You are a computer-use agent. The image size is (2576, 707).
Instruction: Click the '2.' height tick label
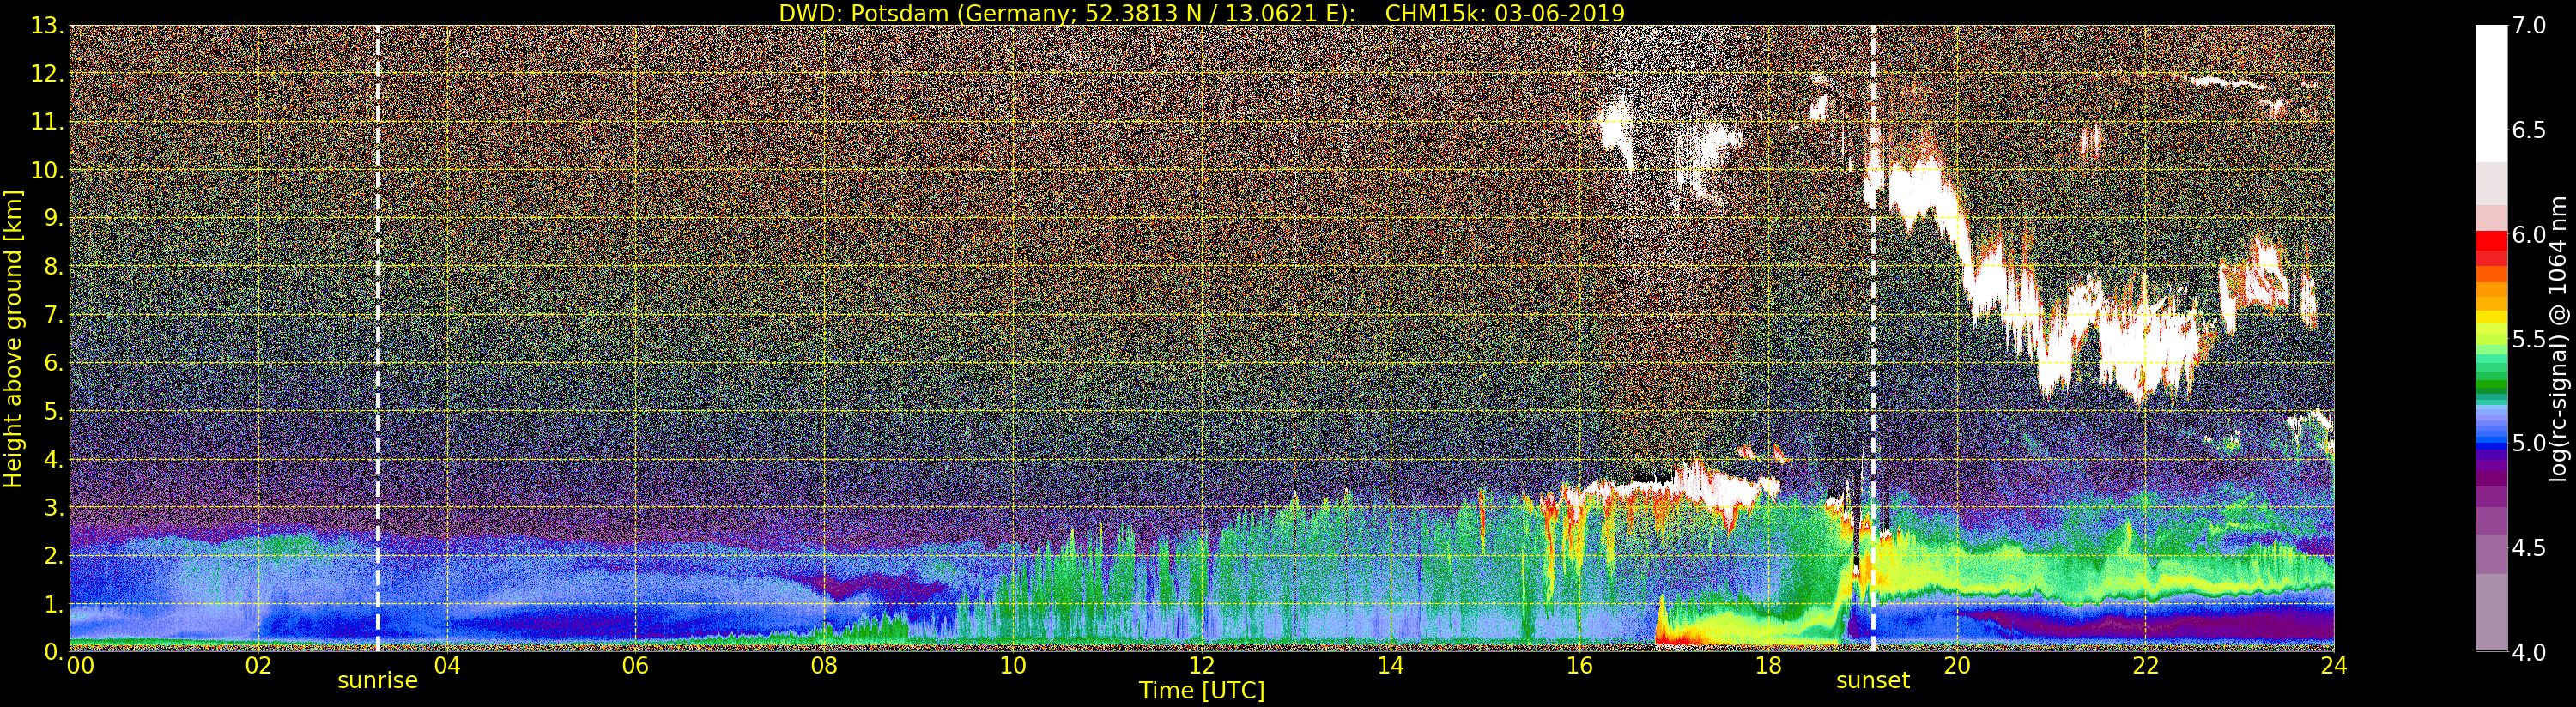click(x=54, y=555)
